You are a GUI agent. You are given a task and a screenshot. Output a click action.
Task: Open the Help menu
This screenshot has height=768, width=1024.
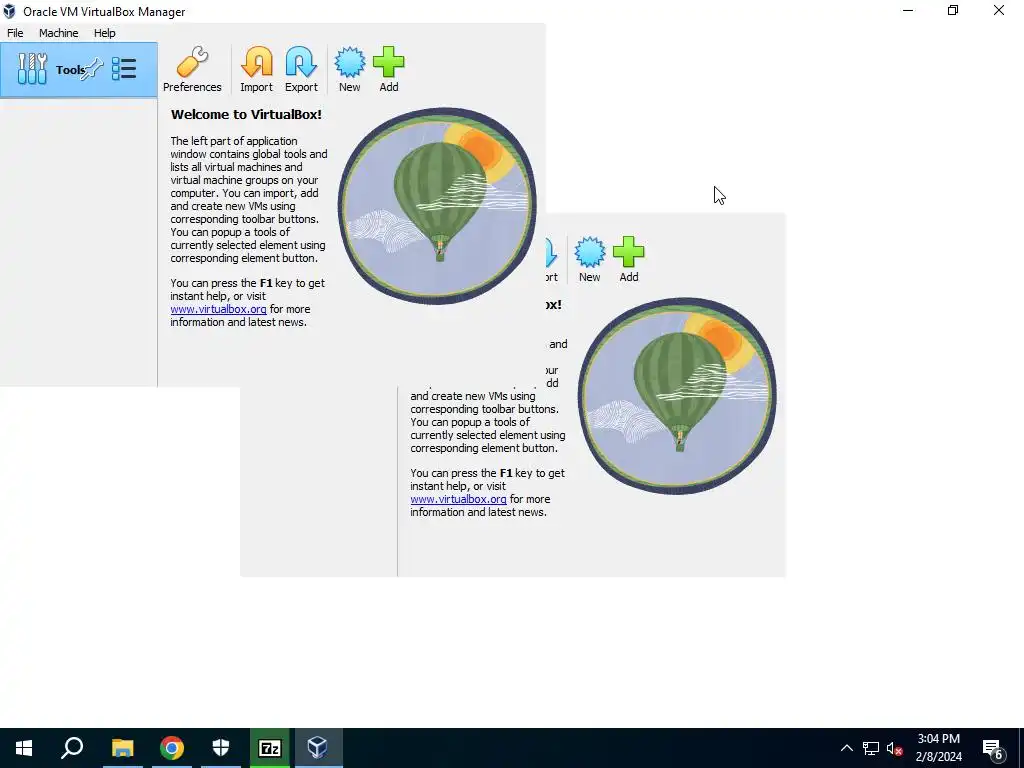[x=104, y=33]
